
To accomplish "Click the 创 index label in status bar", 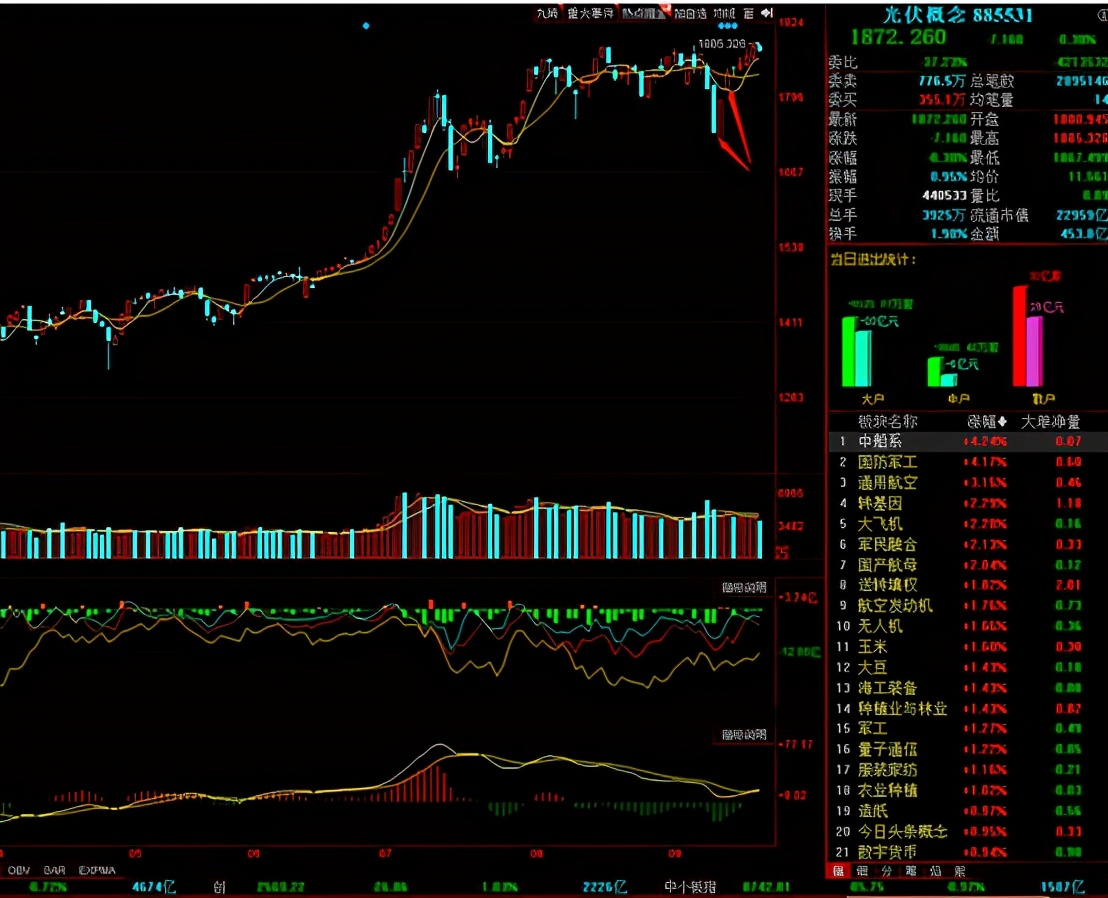I will 220,887.
